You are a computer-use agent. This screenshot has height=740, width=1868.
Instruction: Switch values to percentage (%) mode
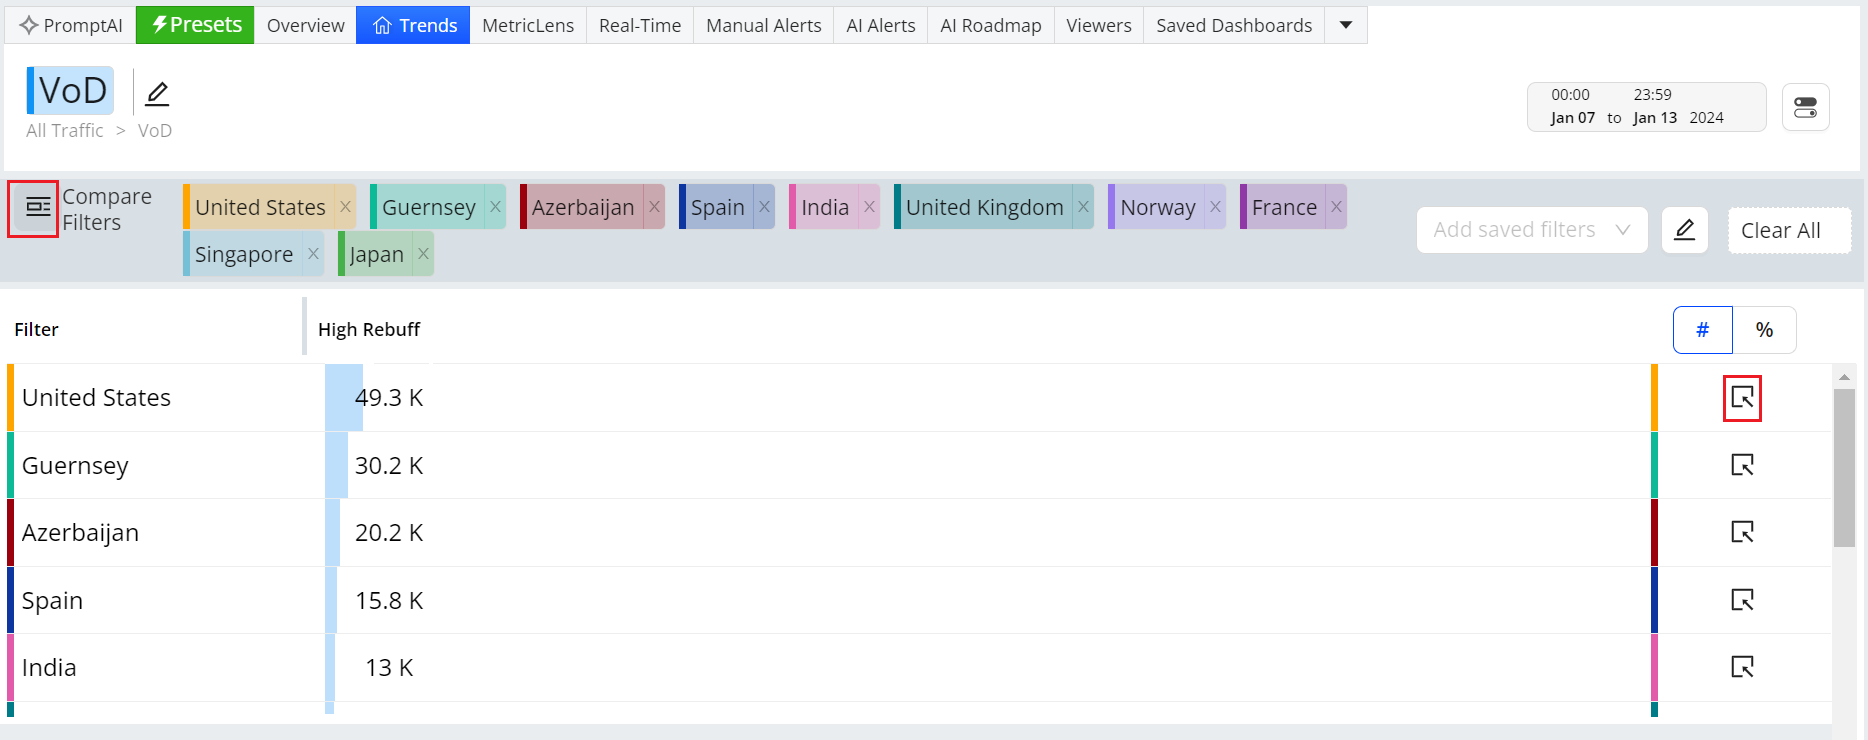[1764, 330]
